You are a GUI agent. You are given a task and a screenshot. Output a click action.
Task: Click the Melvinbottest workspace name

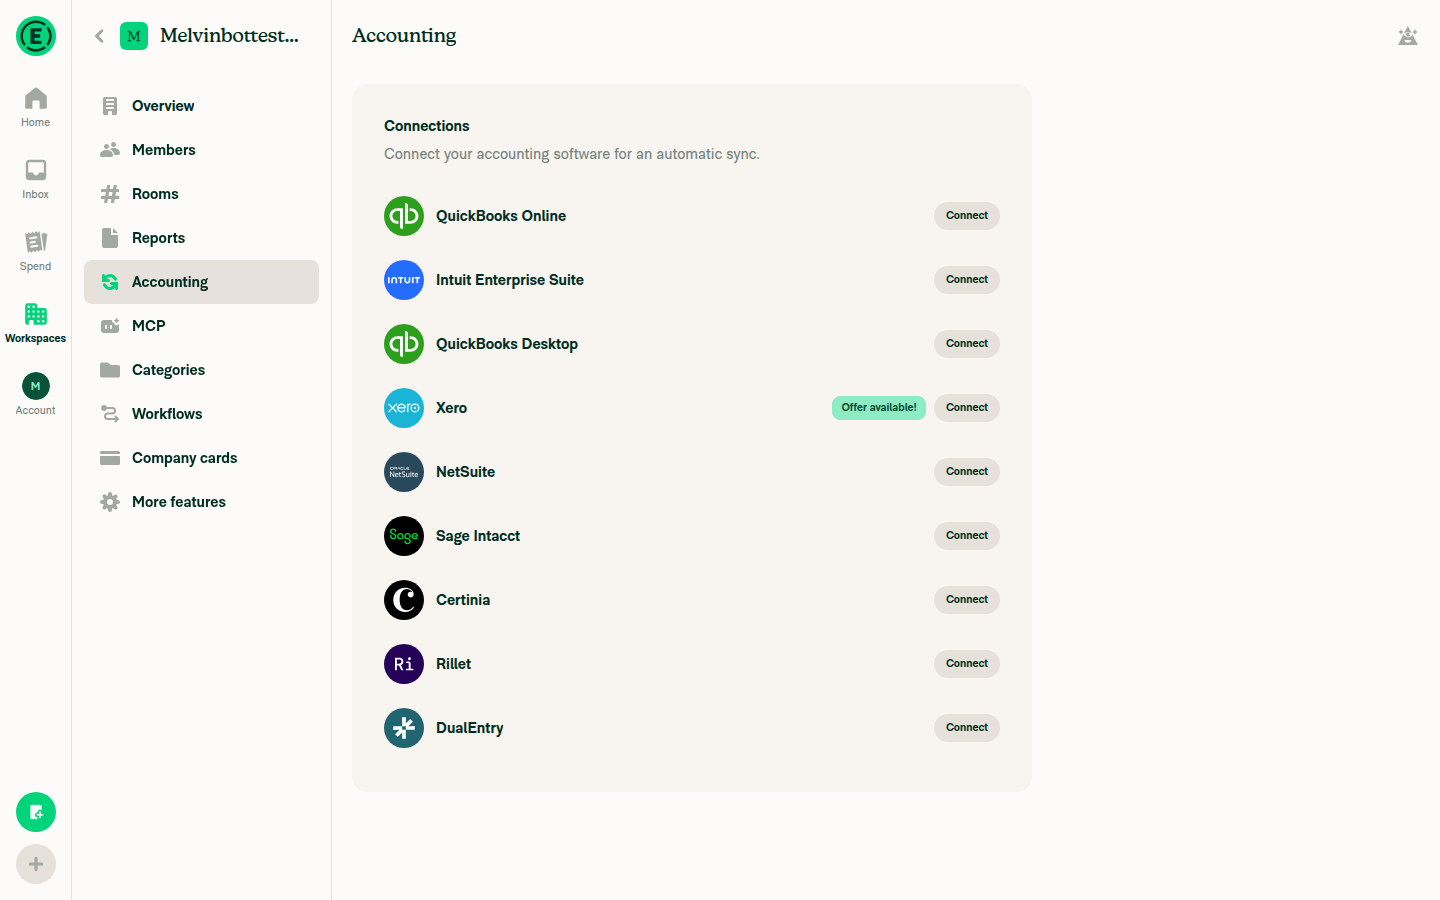click(x=230, y=36)
